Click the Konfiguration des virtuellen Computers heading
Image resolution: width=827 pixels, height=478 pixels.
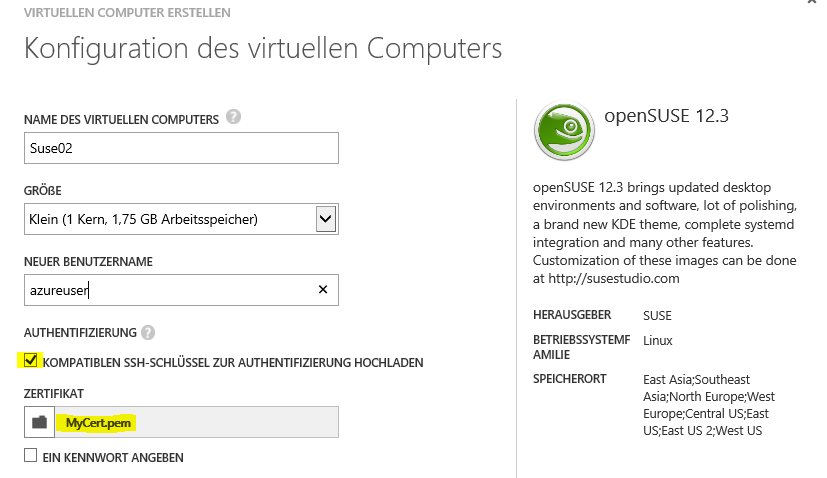coord(262,48)
